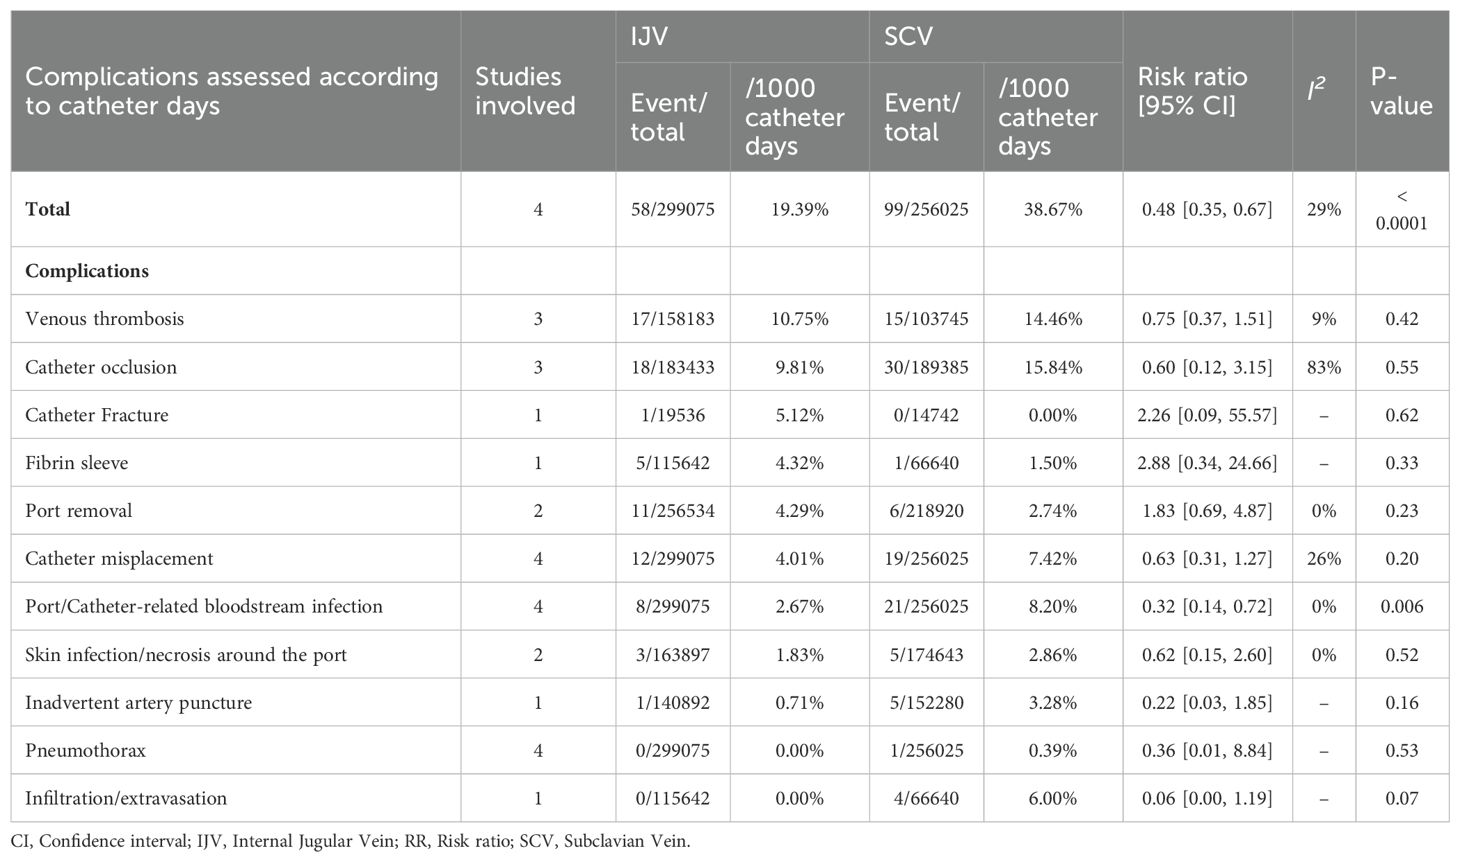Select 'Port/Catheter-related bloodstream infection' row label
The width and height of the screenshot is (1460, 862).
click(x=204, y=607)
